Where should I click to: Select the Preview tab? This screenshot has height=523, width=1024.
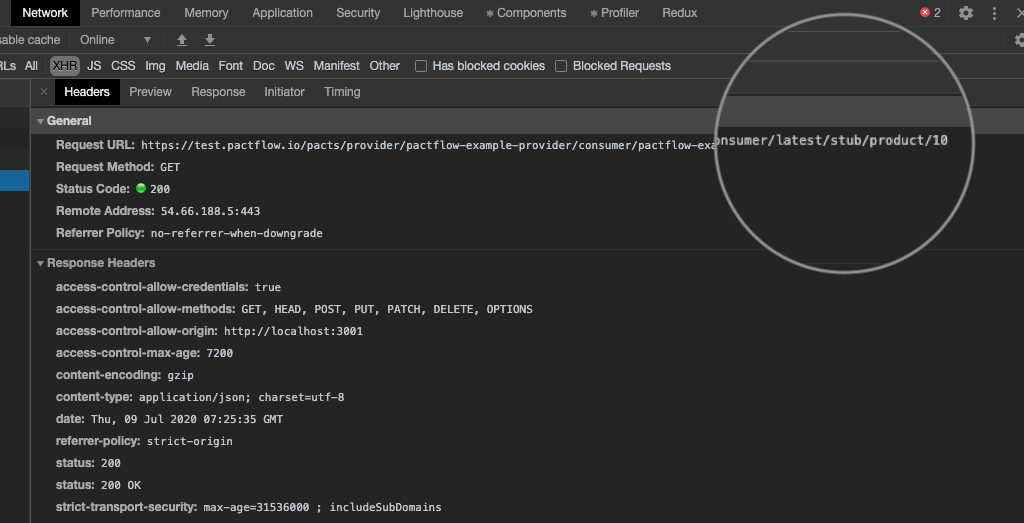(x=150, y=92)
